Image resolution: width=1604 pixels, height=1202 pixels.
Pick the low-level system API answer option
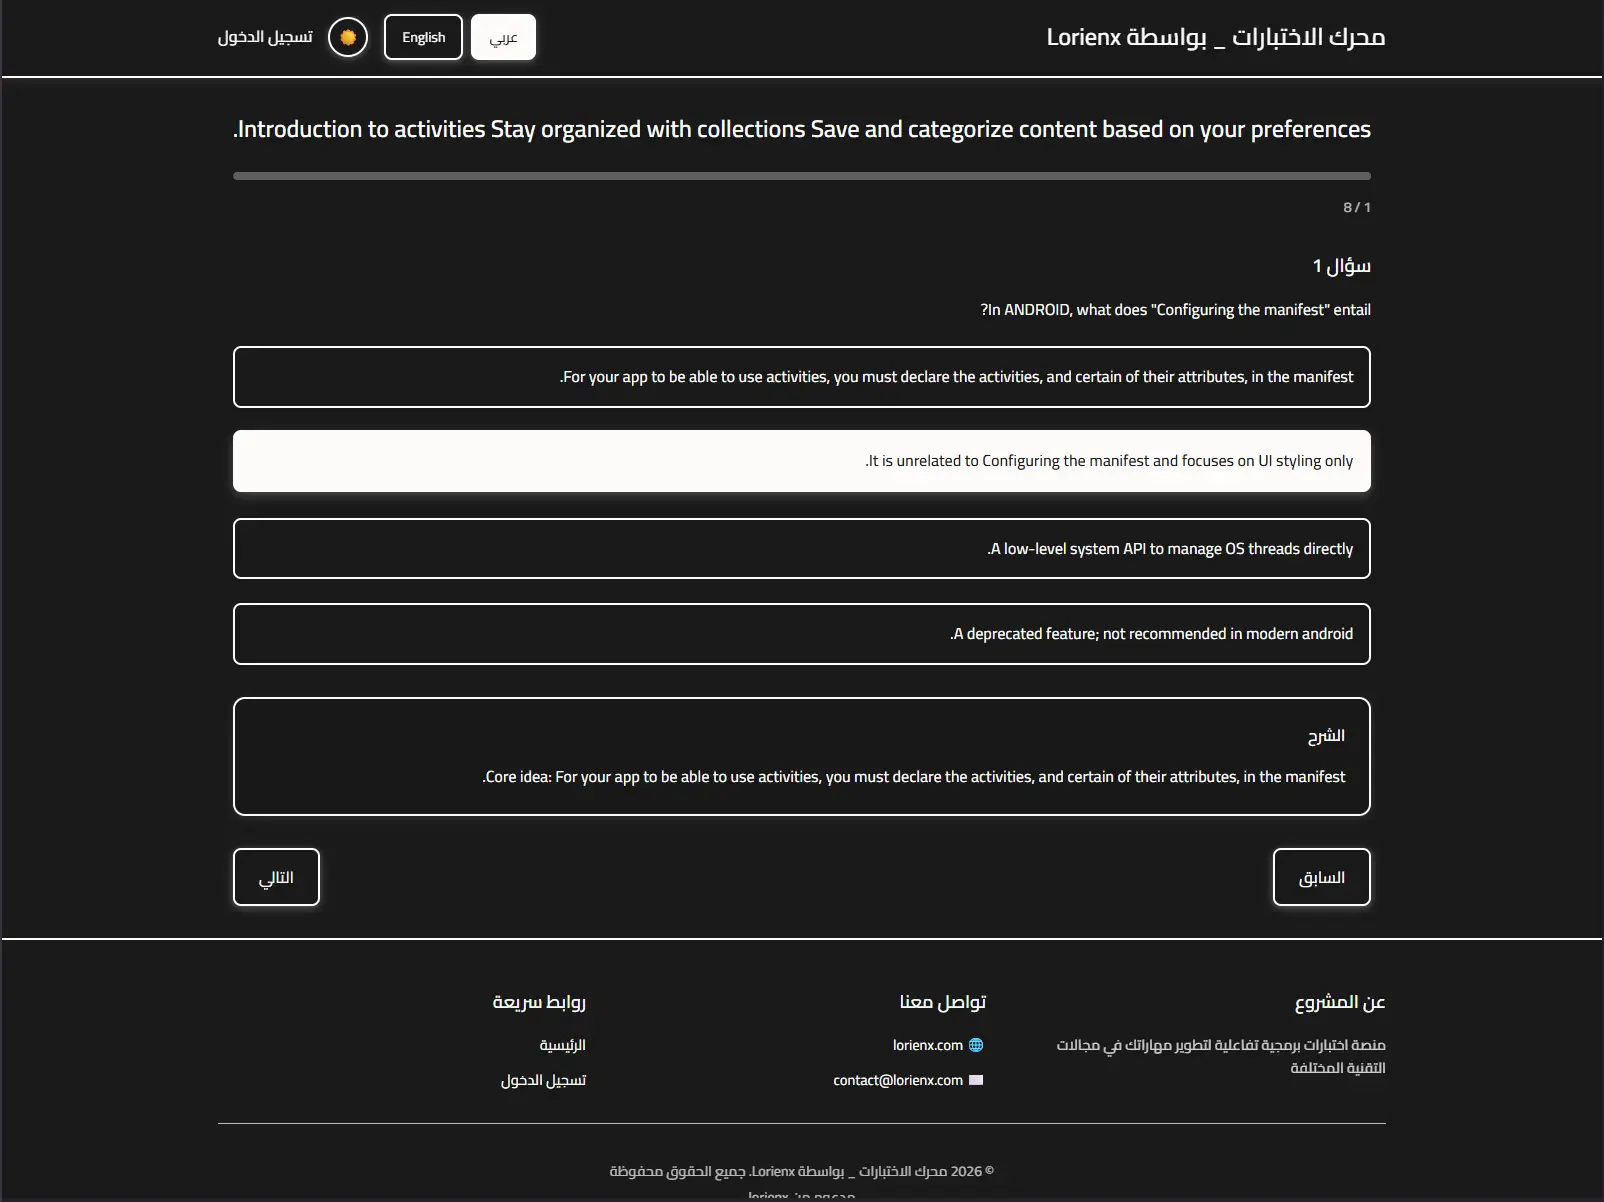click(x=801, y=548)
